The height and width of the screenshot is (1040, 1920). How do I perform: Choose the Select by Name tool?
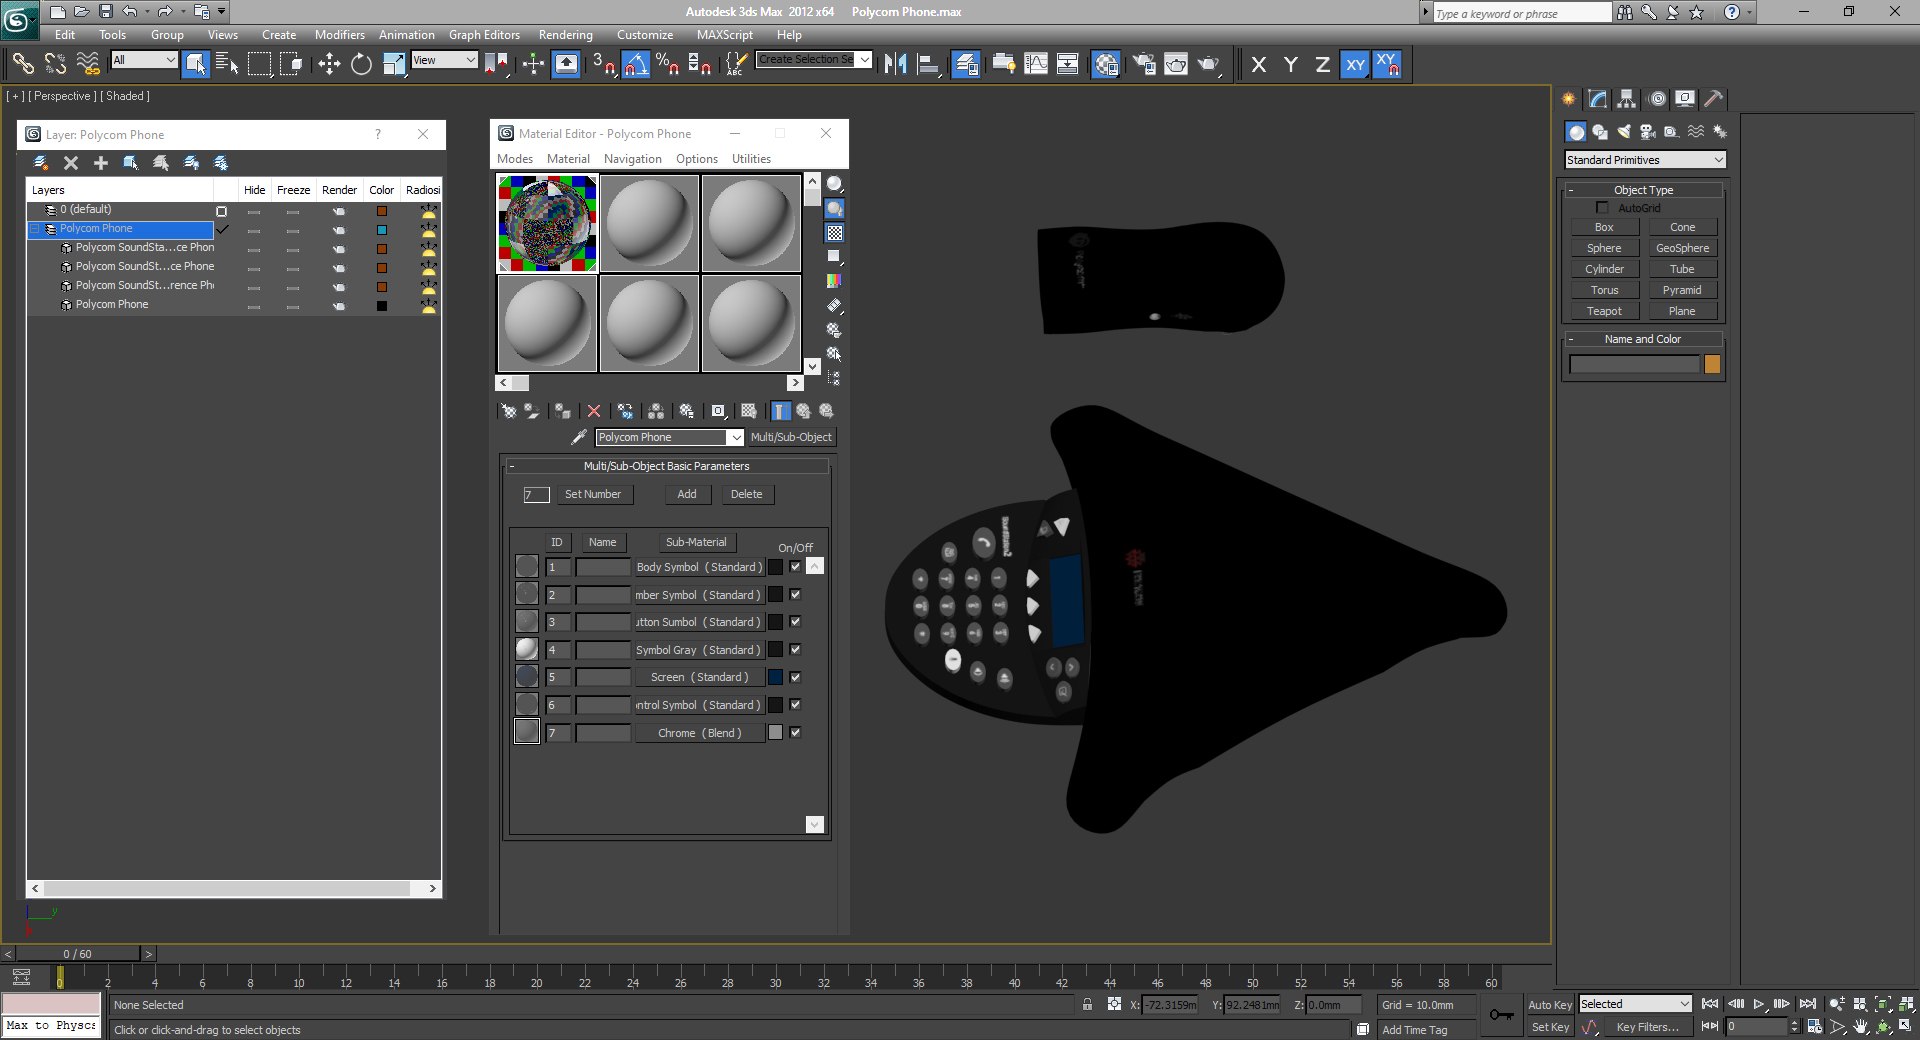pyautogui.click(x=227, y=65)
